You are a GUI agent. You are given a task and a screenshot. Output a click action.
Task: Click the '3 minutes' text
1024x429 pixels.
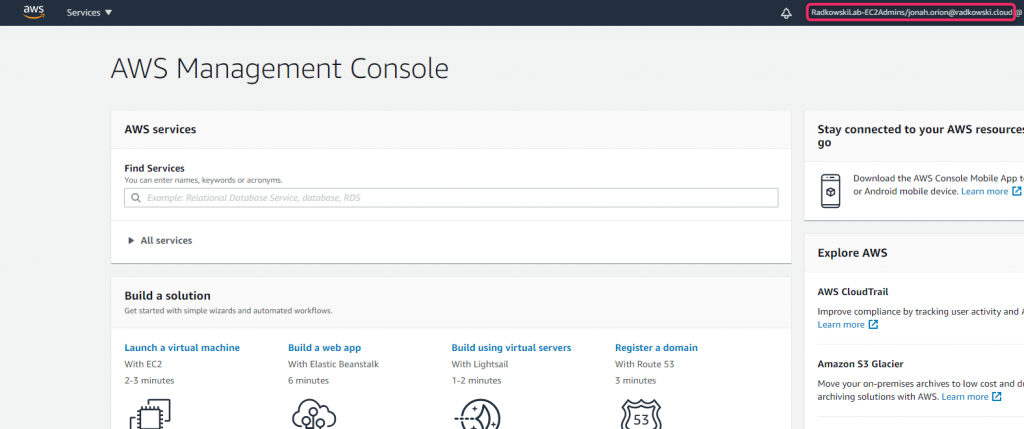pos(635,380)
